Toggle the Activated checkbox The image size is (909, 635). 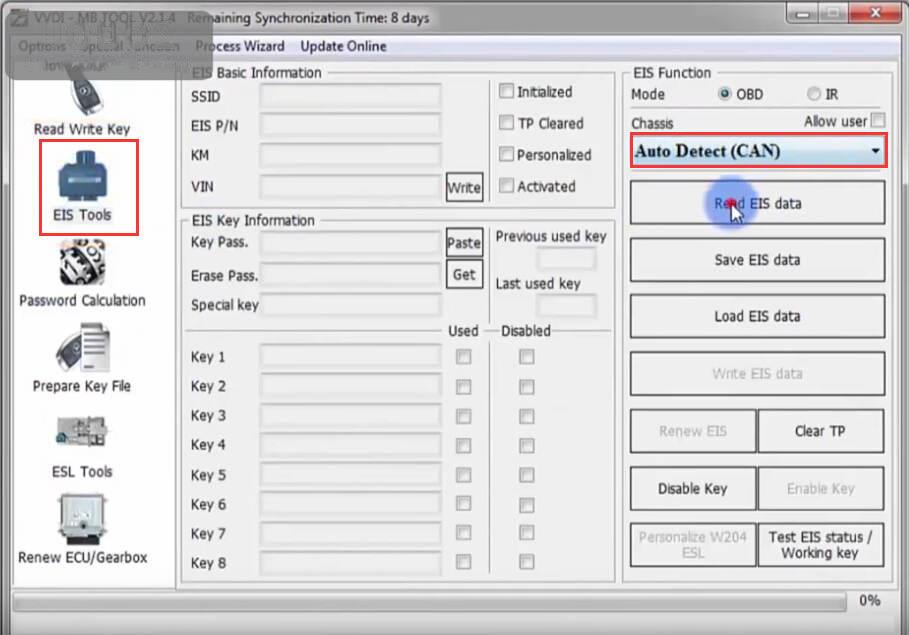(x=506, y=185)
